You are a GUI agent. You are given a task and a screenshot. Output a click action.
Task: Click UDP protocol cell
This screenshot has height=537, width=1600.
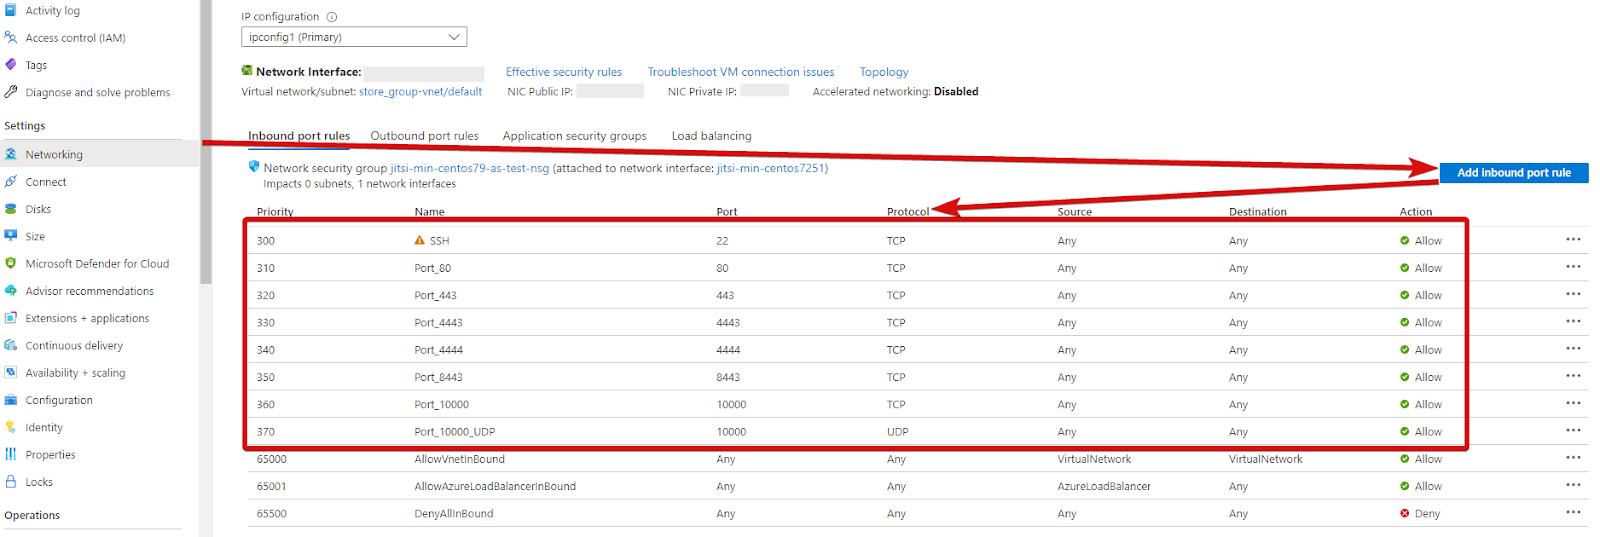coord(897,432)
